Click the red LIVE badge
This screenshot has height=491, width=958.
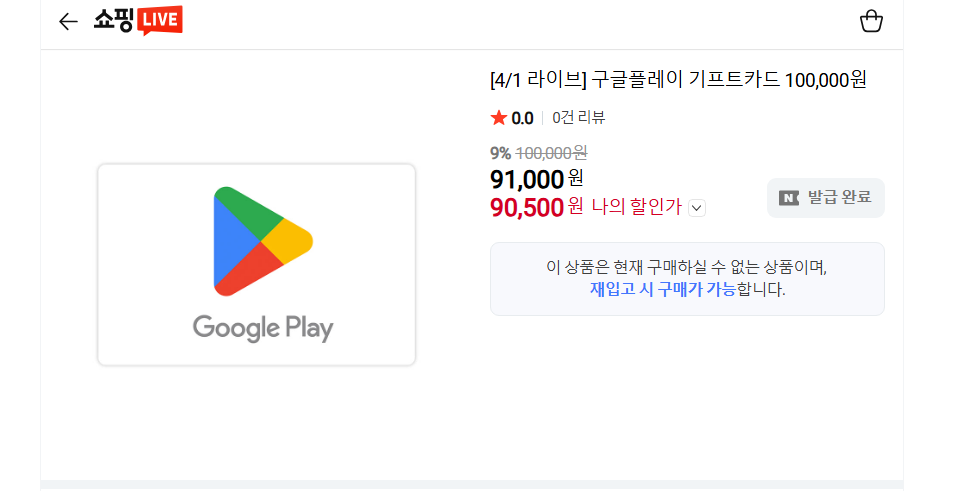coord(160,20)
